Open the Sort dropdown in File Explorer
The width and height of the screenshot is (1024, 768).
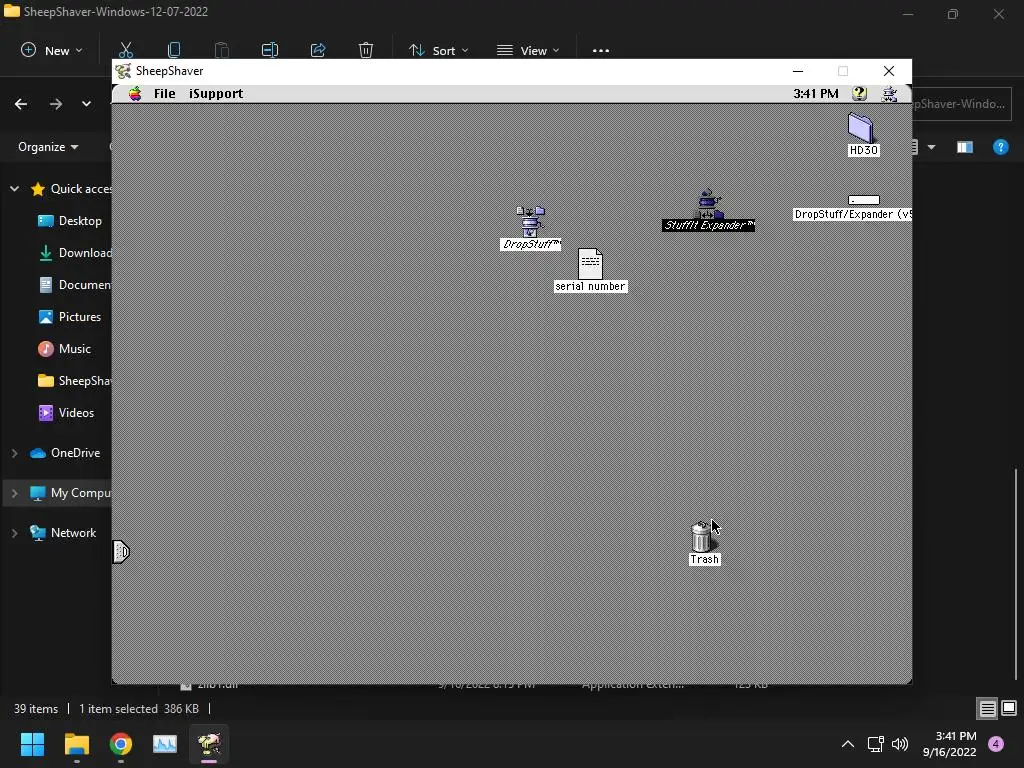438,50
